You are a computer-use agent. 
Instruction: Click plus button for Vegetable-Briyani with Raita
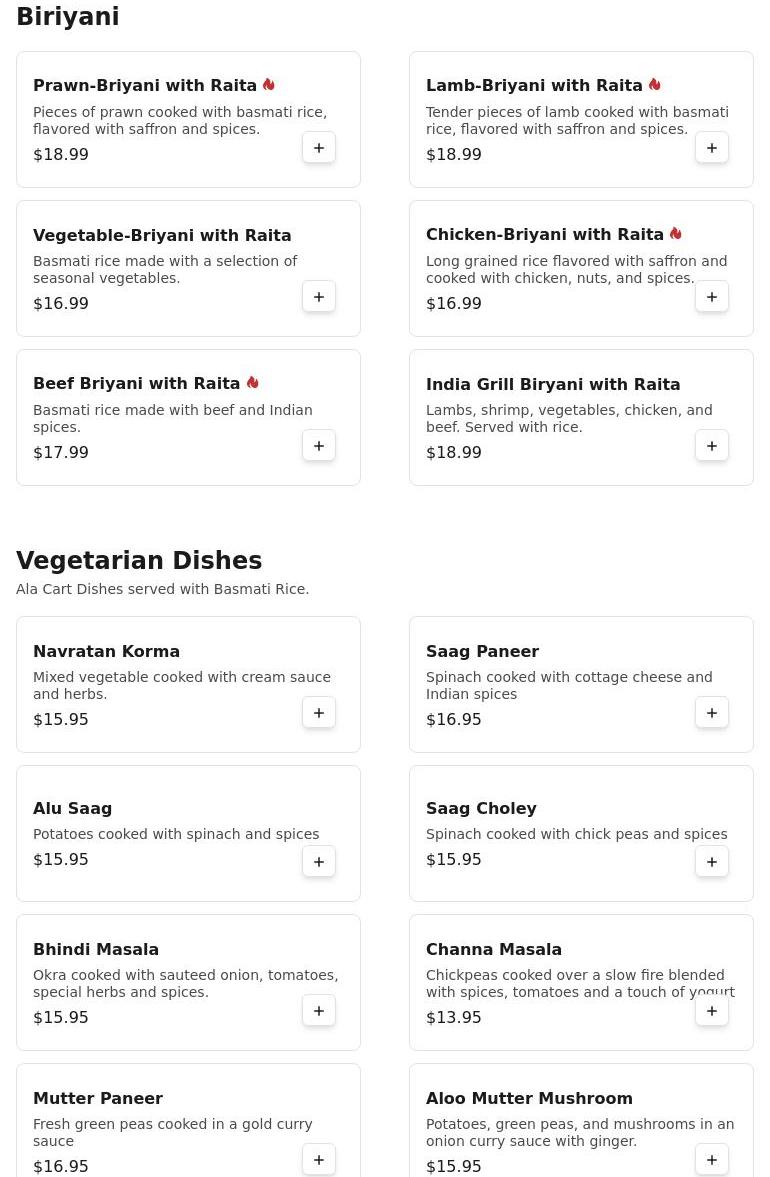(319, 297)
